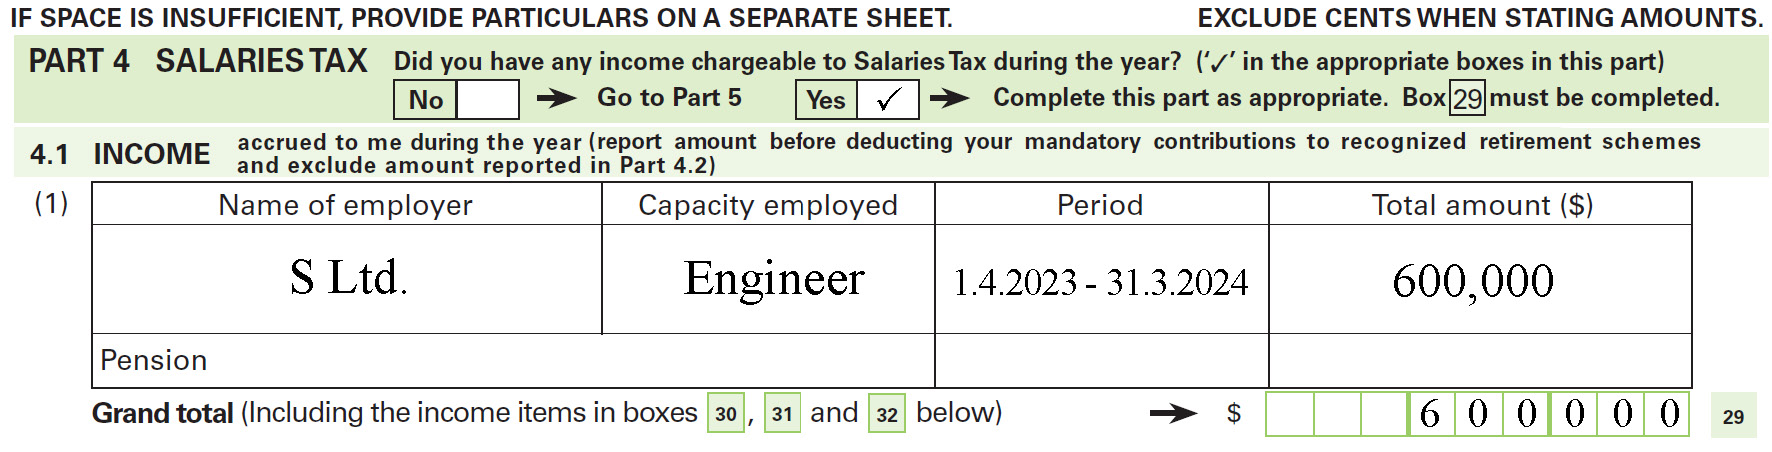Click the green box 32 reference
This screenshot has height=452, width=1772.
point(887,414)
